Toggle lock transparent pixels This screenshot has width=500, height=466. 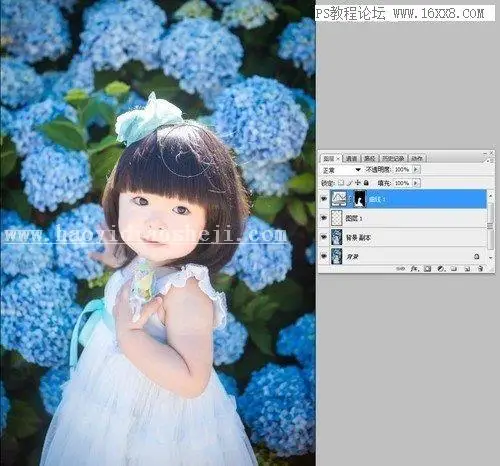341,183
